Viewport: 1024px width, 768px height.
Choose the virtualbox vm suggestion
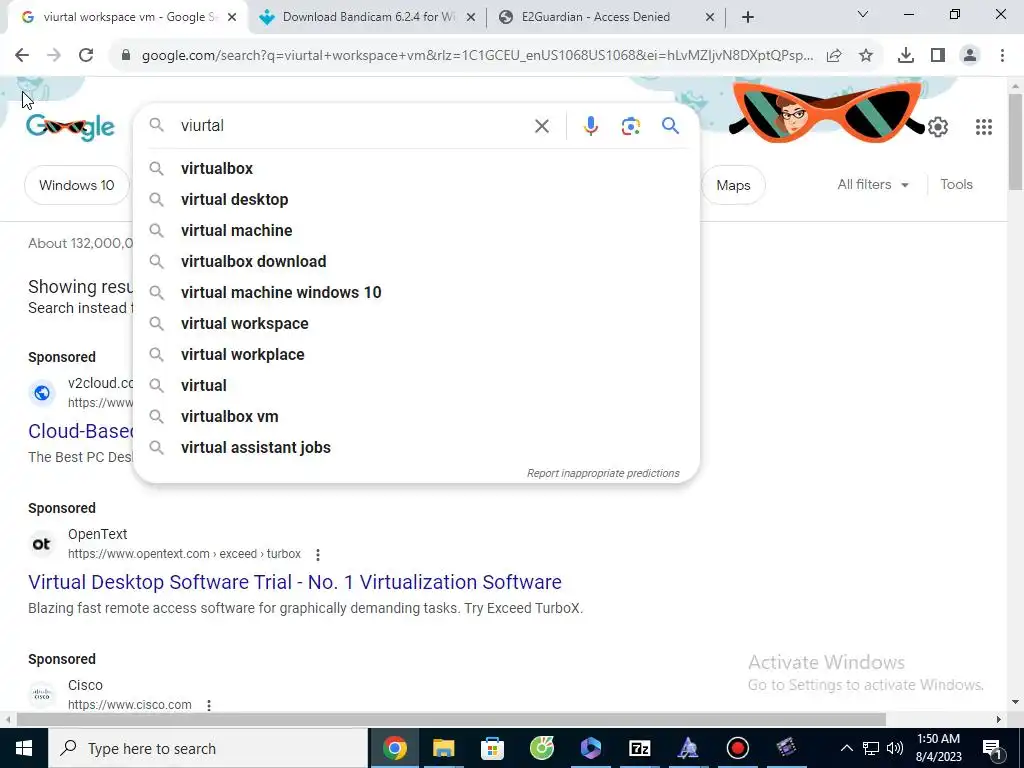pos(416,417)
